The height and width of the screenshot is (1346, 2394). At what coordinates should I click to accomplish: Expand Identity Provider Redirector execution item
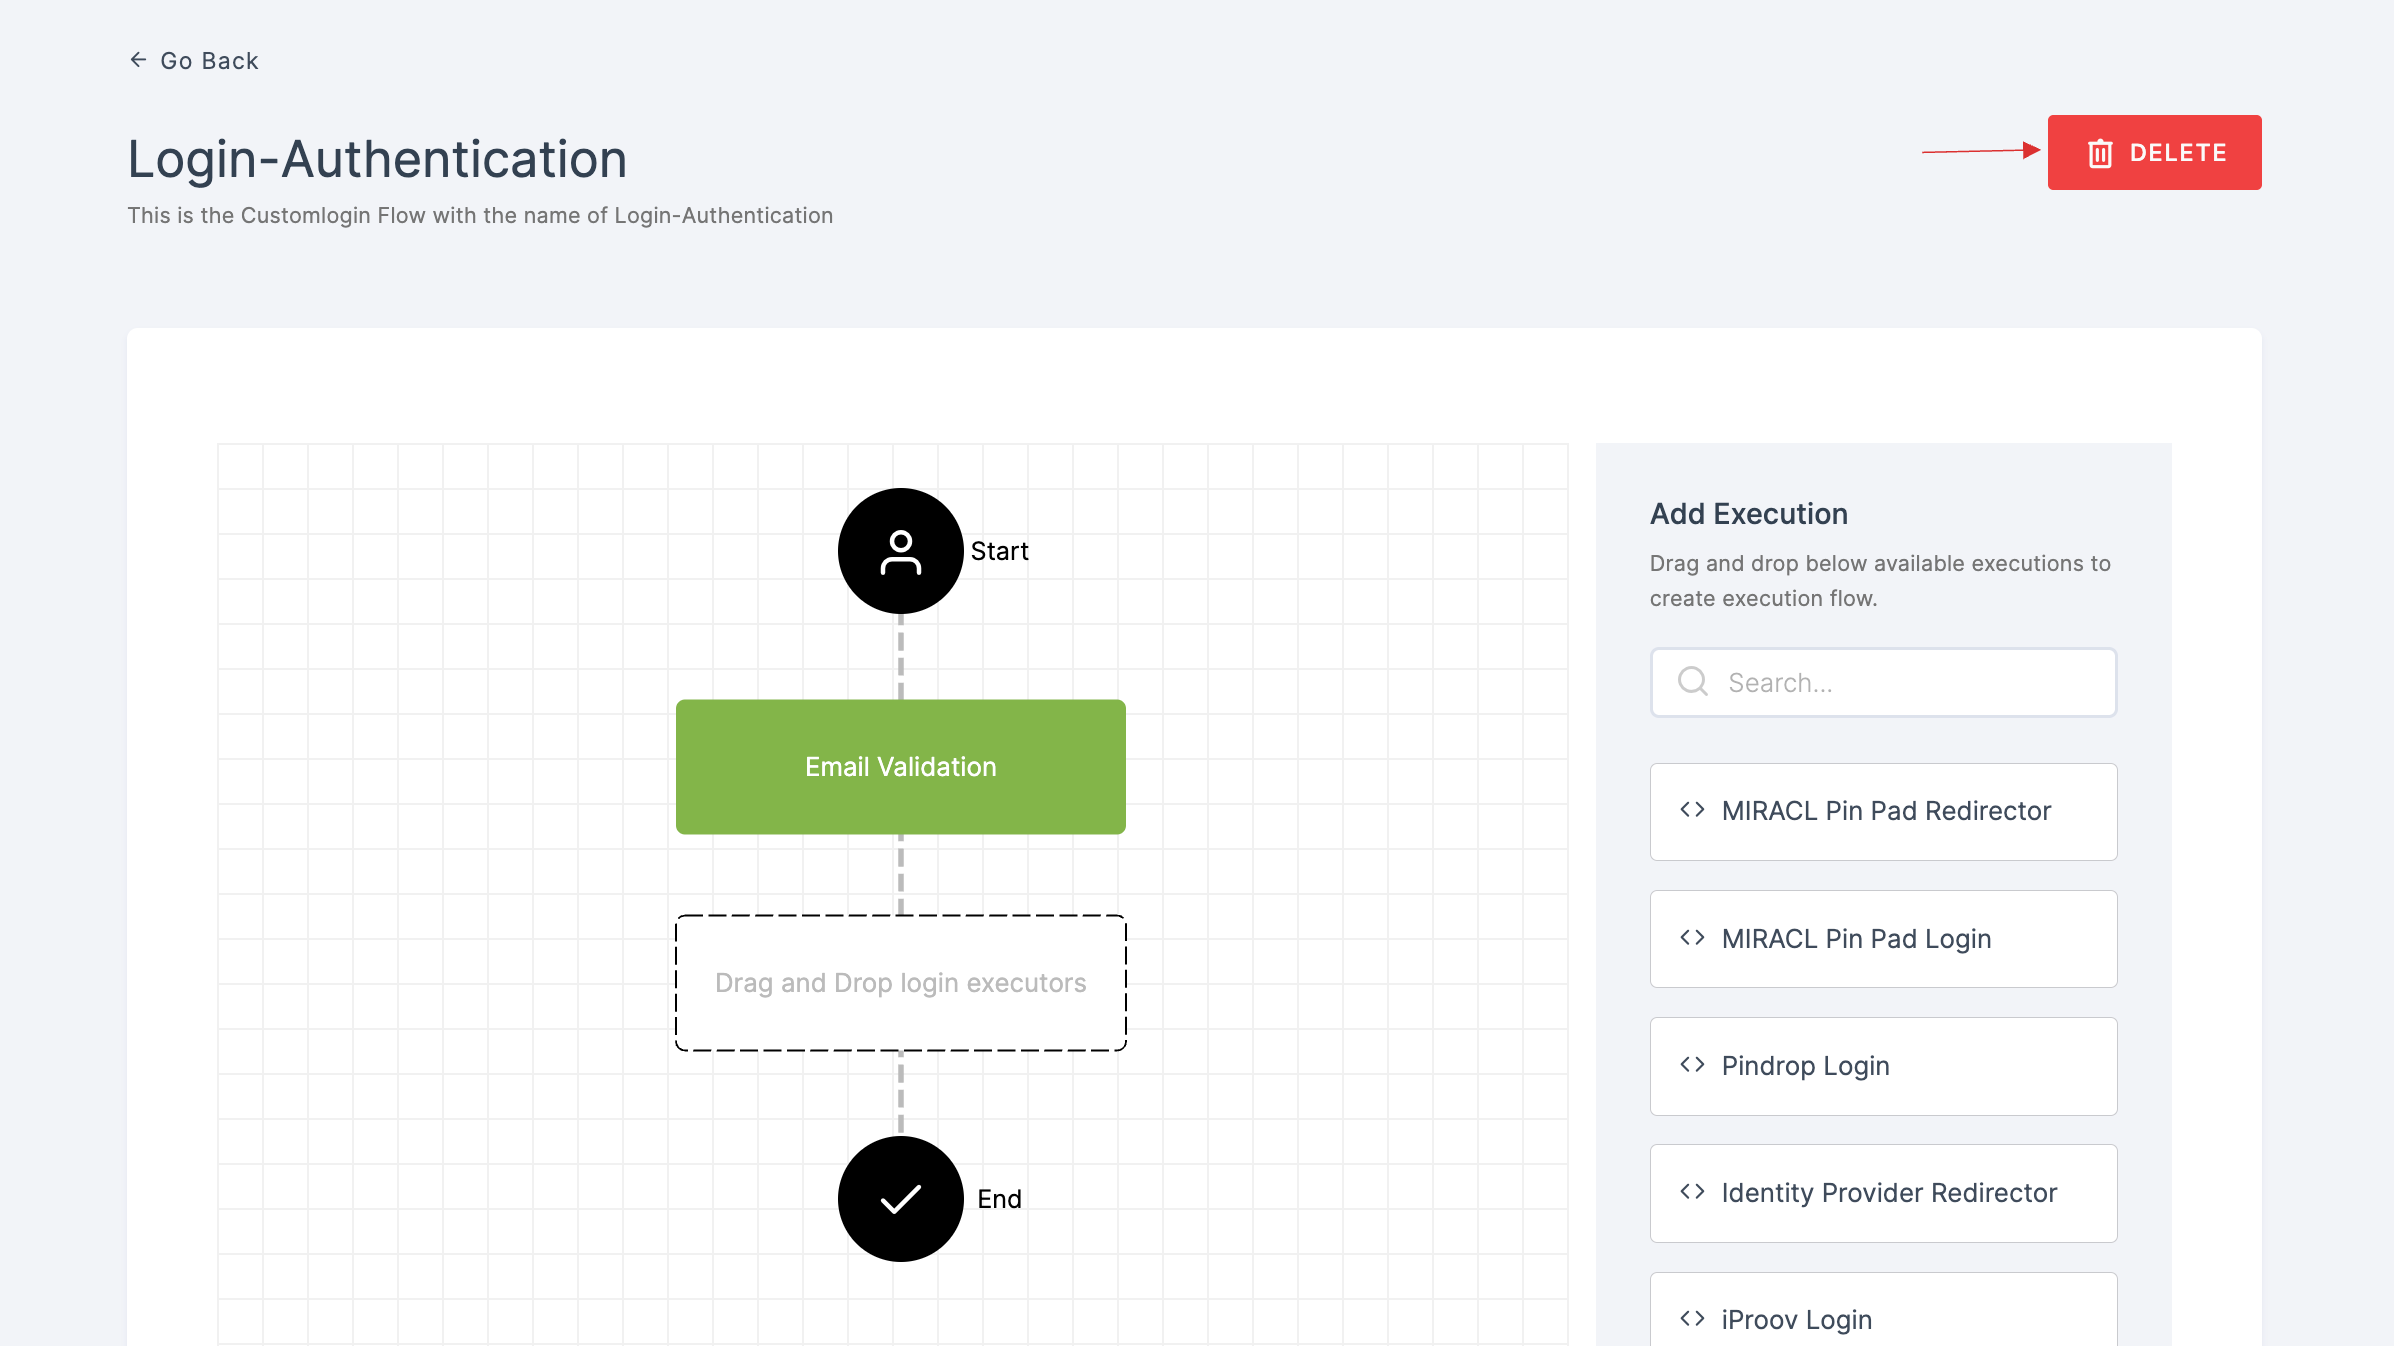(1884, 1193)
